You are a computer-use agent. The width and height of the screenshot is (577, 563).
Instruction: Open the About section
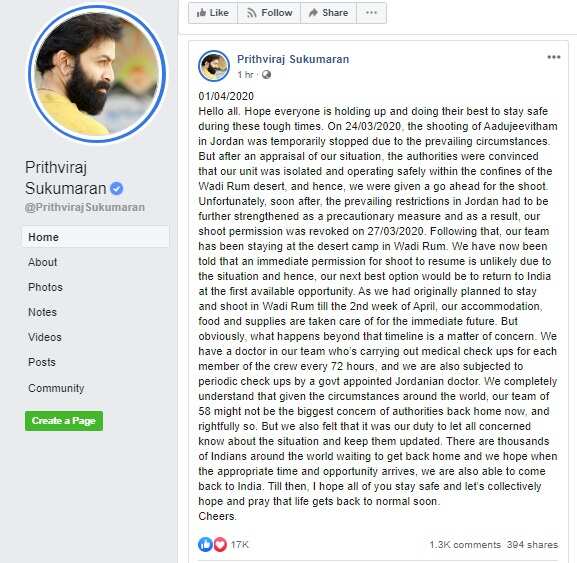(x=43, y=262)
